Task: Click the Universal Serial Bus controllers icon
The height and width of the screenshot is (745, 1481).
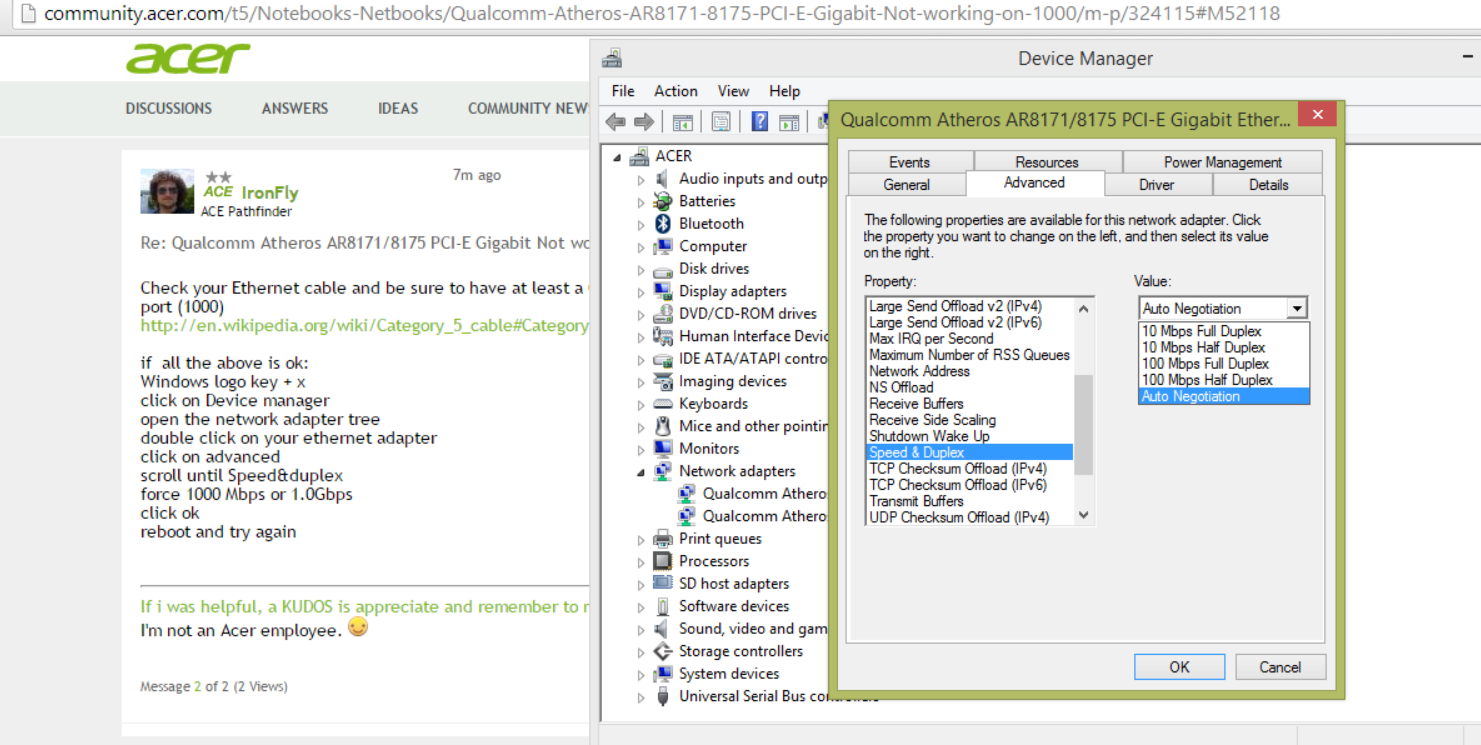Action: pyautogui.click(x=662, y=696)
